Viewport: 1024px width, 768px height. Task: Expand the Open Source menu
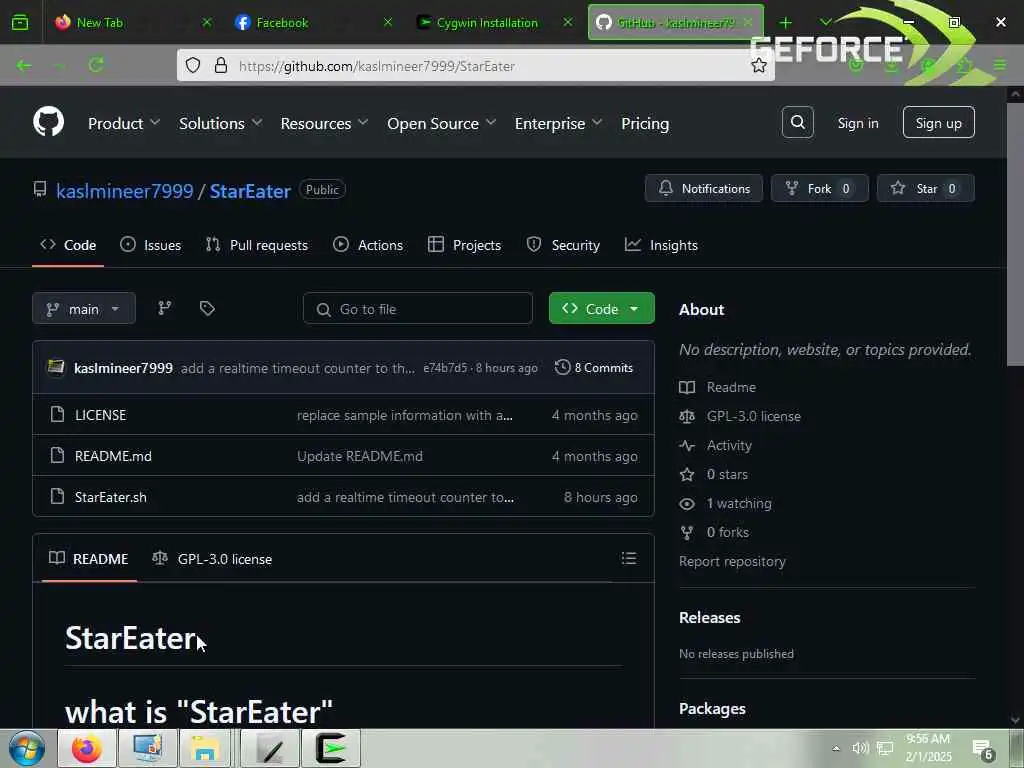(x=441, y=123)
